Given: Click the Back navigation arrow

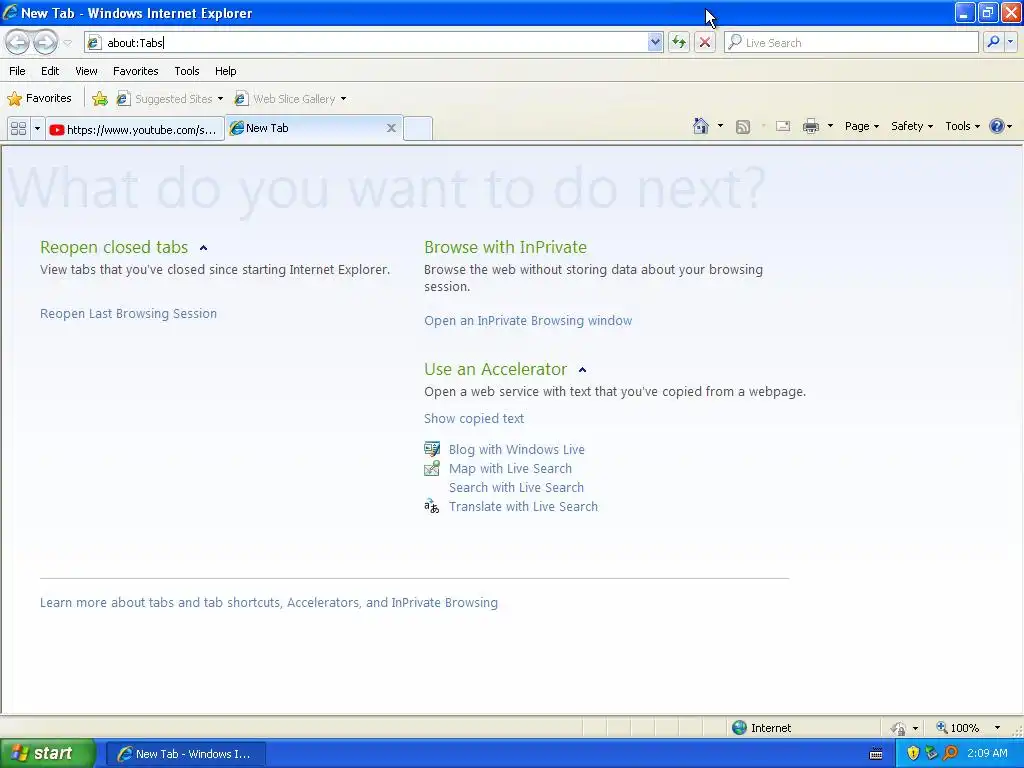Looking at the screenshot, I should point(18,42).
